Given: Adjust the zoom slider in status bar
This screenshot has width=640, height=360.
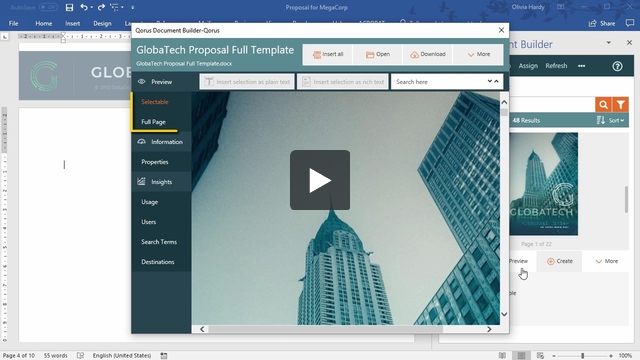Looking at the screenshot, I should (x=582, y=356).
